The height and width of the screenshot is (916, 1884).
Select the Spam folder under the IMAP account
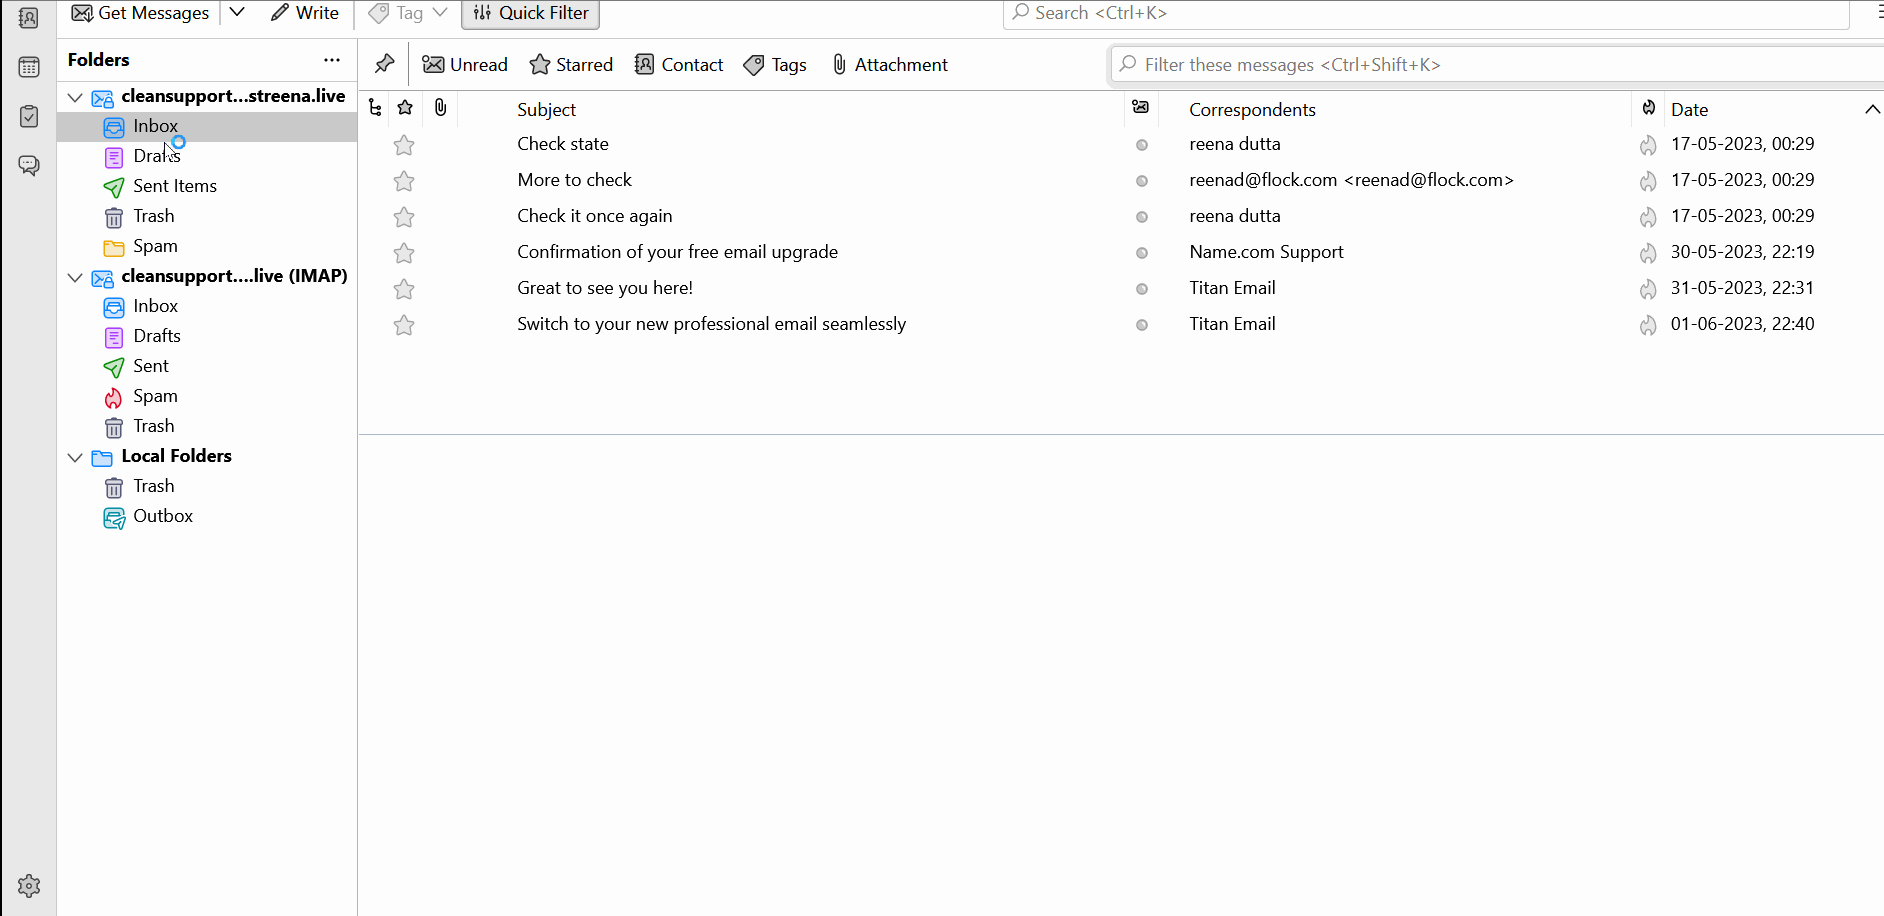pyautogui.click(x=155, y=396)
